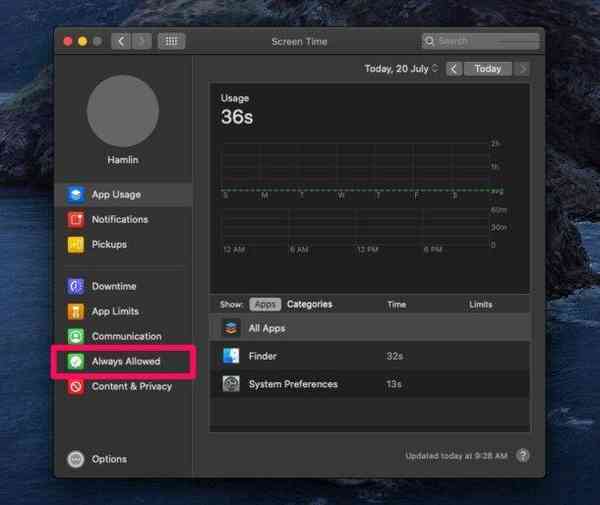The height and width of the screenshot is (505, 600).
Task: Select the All Apps row
Action: coord(370,328)
